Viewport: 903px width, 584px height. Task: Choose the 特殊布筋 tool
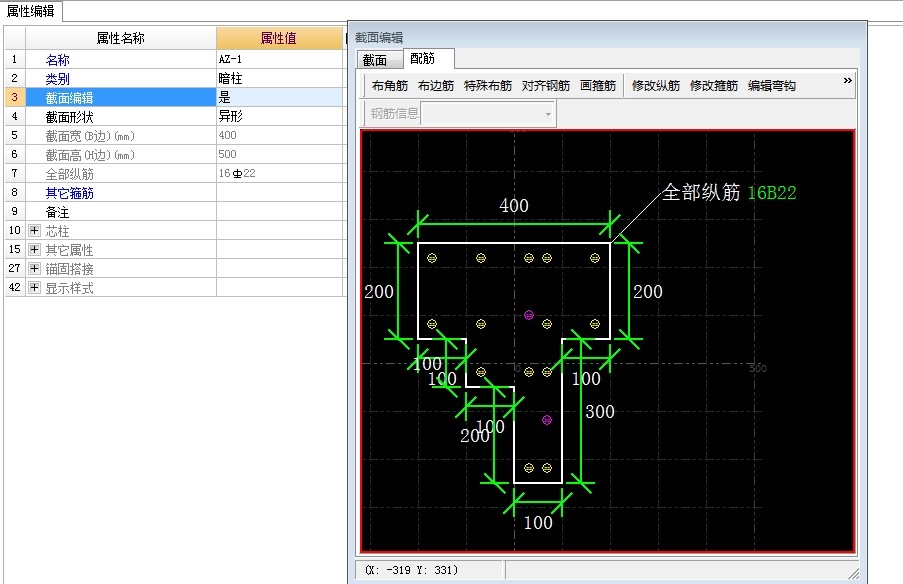pos(488,86)
